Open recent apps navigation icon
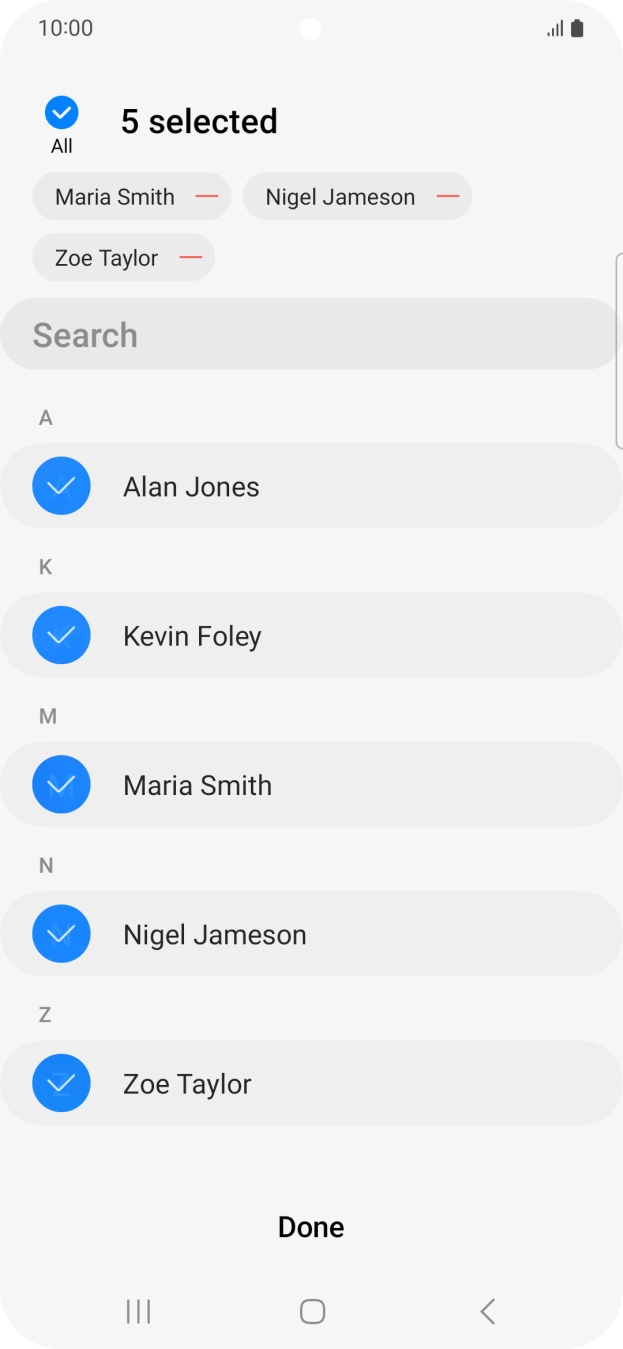 pos(138,1311)
